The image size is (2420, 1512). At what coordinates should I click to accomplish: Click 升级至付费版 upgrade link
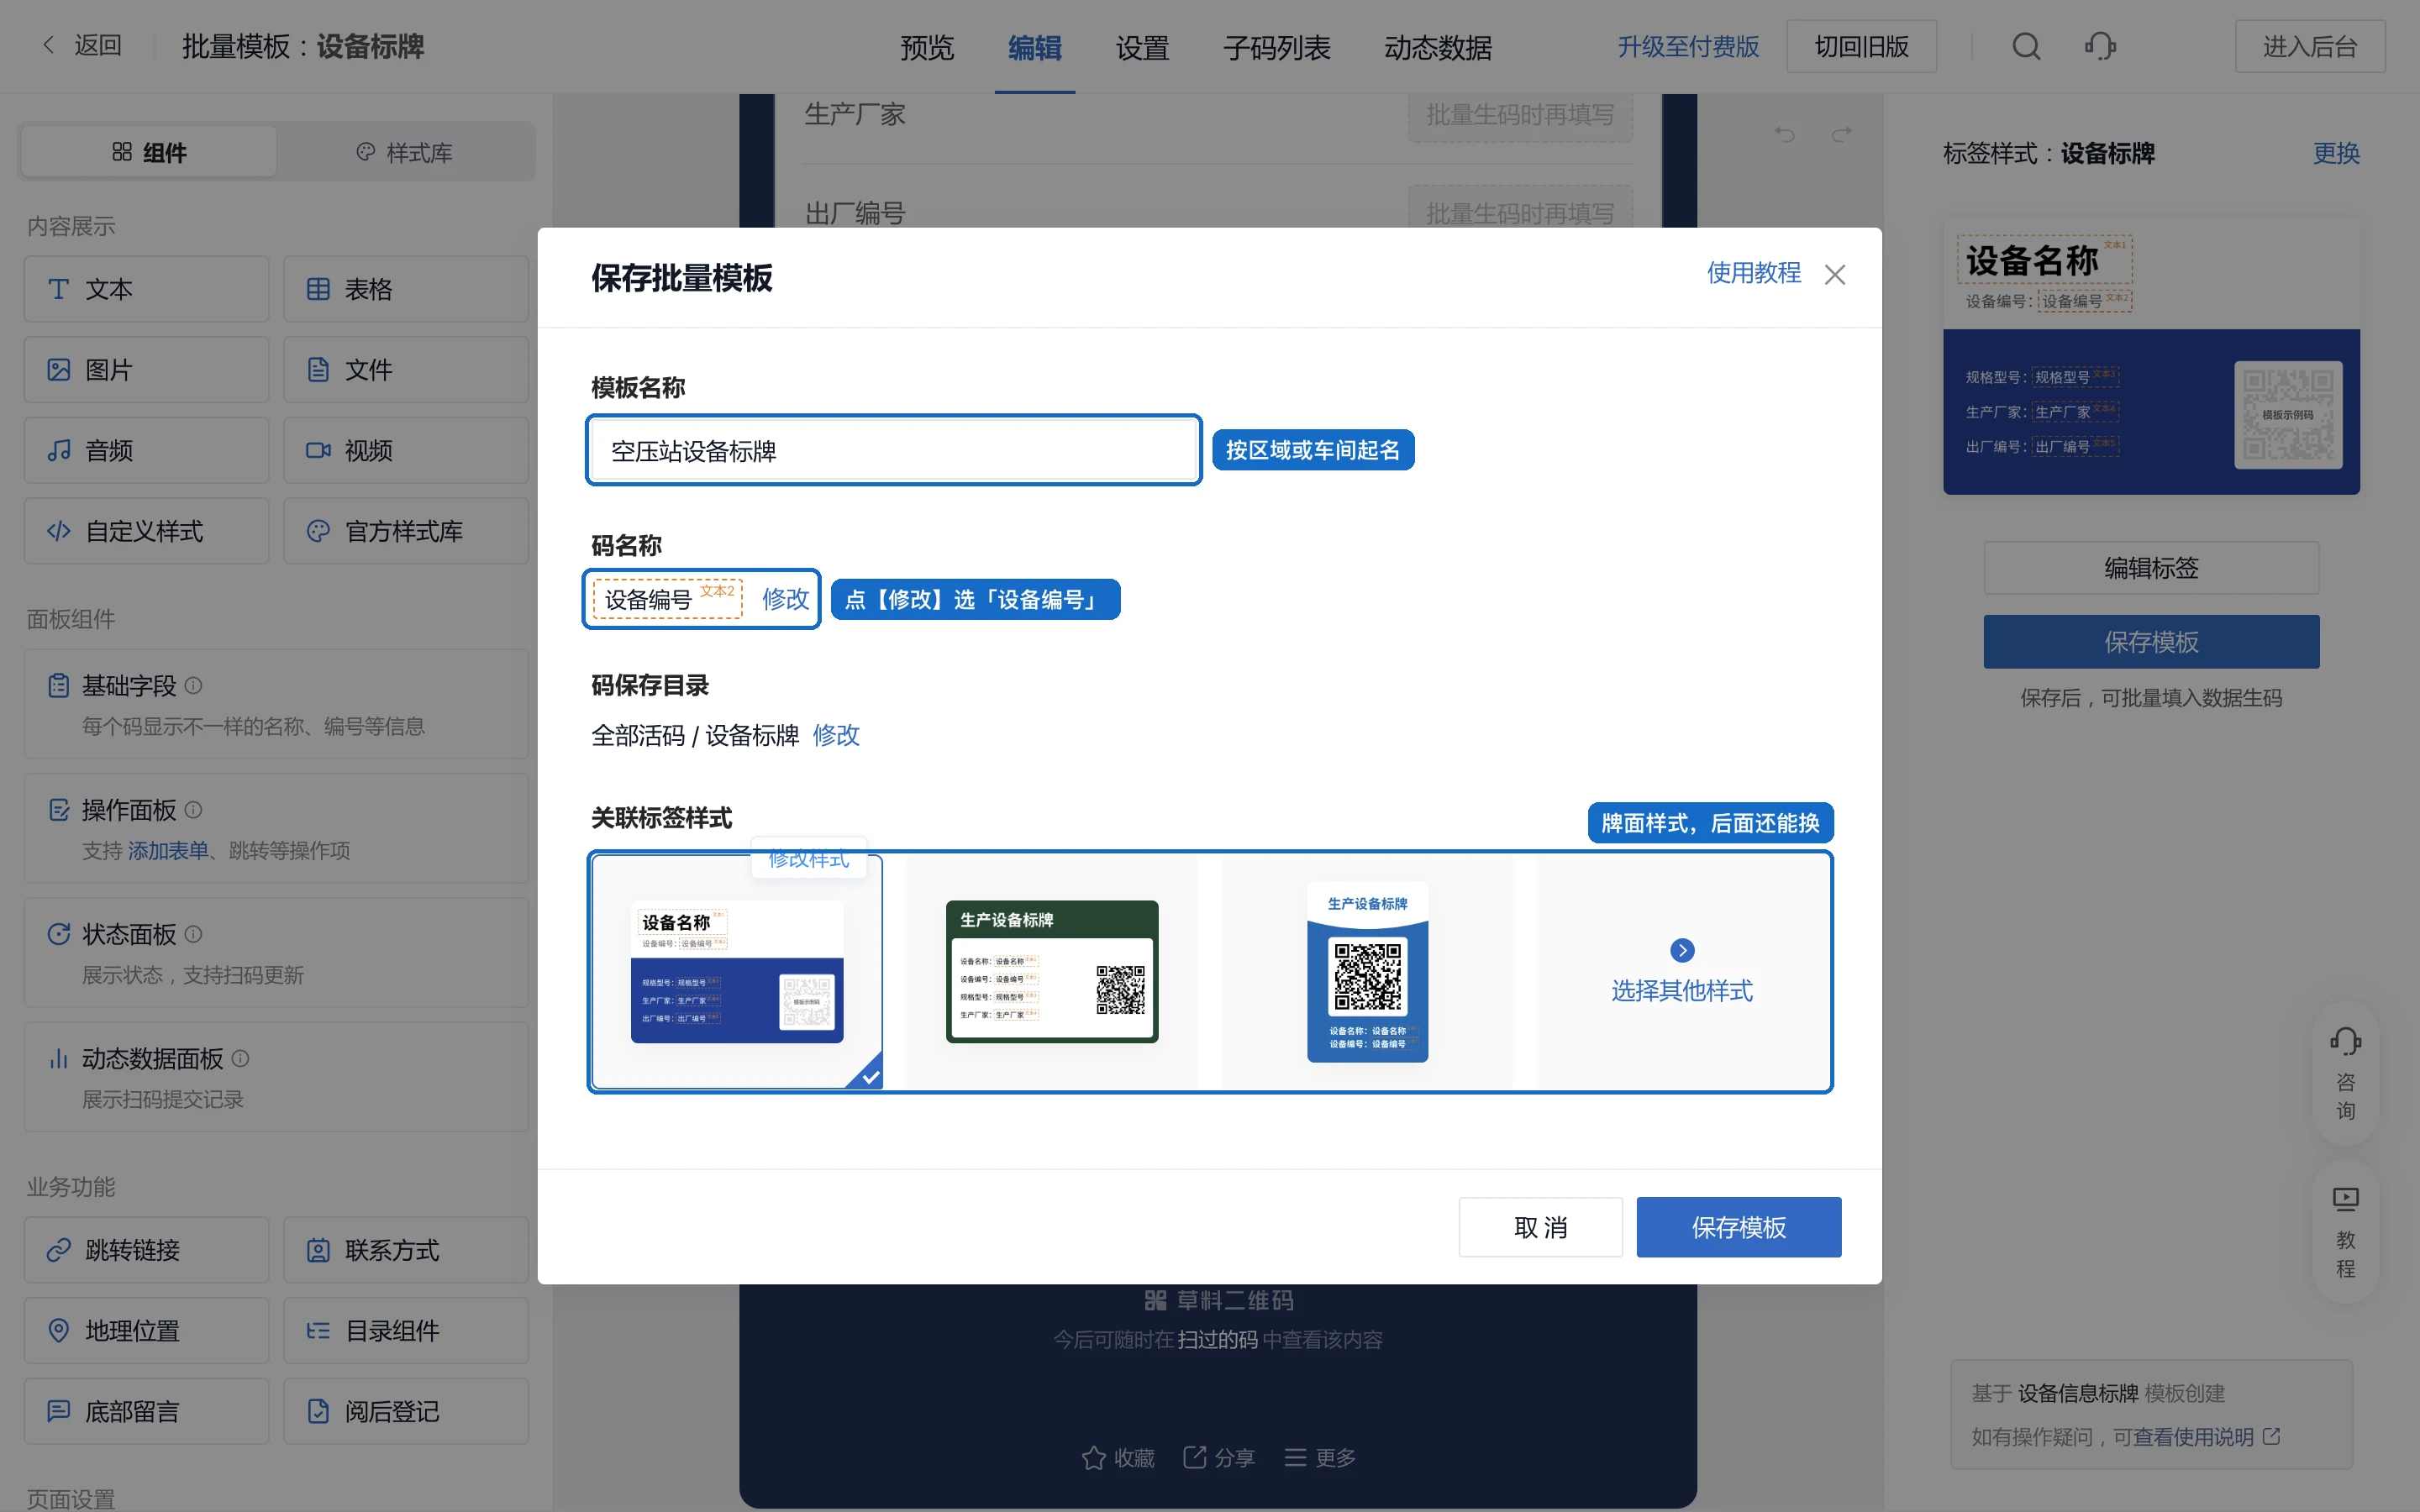1688,47
